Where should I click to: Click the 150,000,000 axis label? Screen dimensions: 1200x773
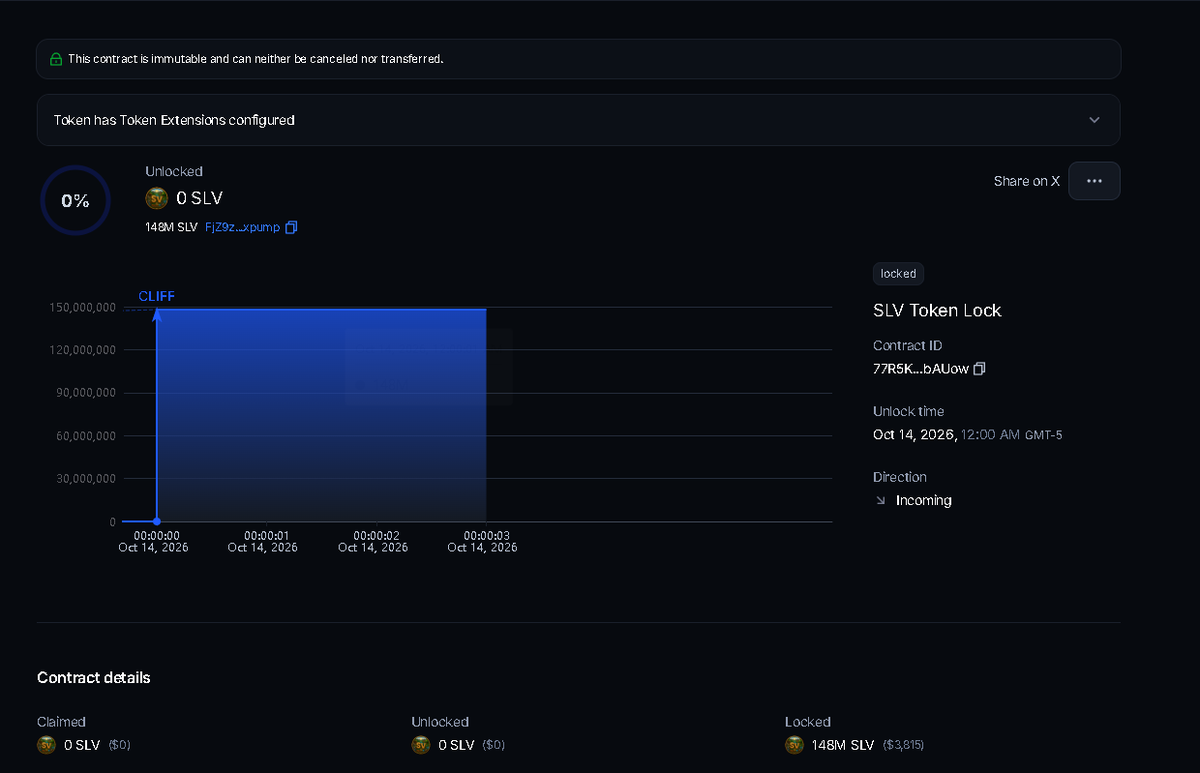(x=83, y=307)
